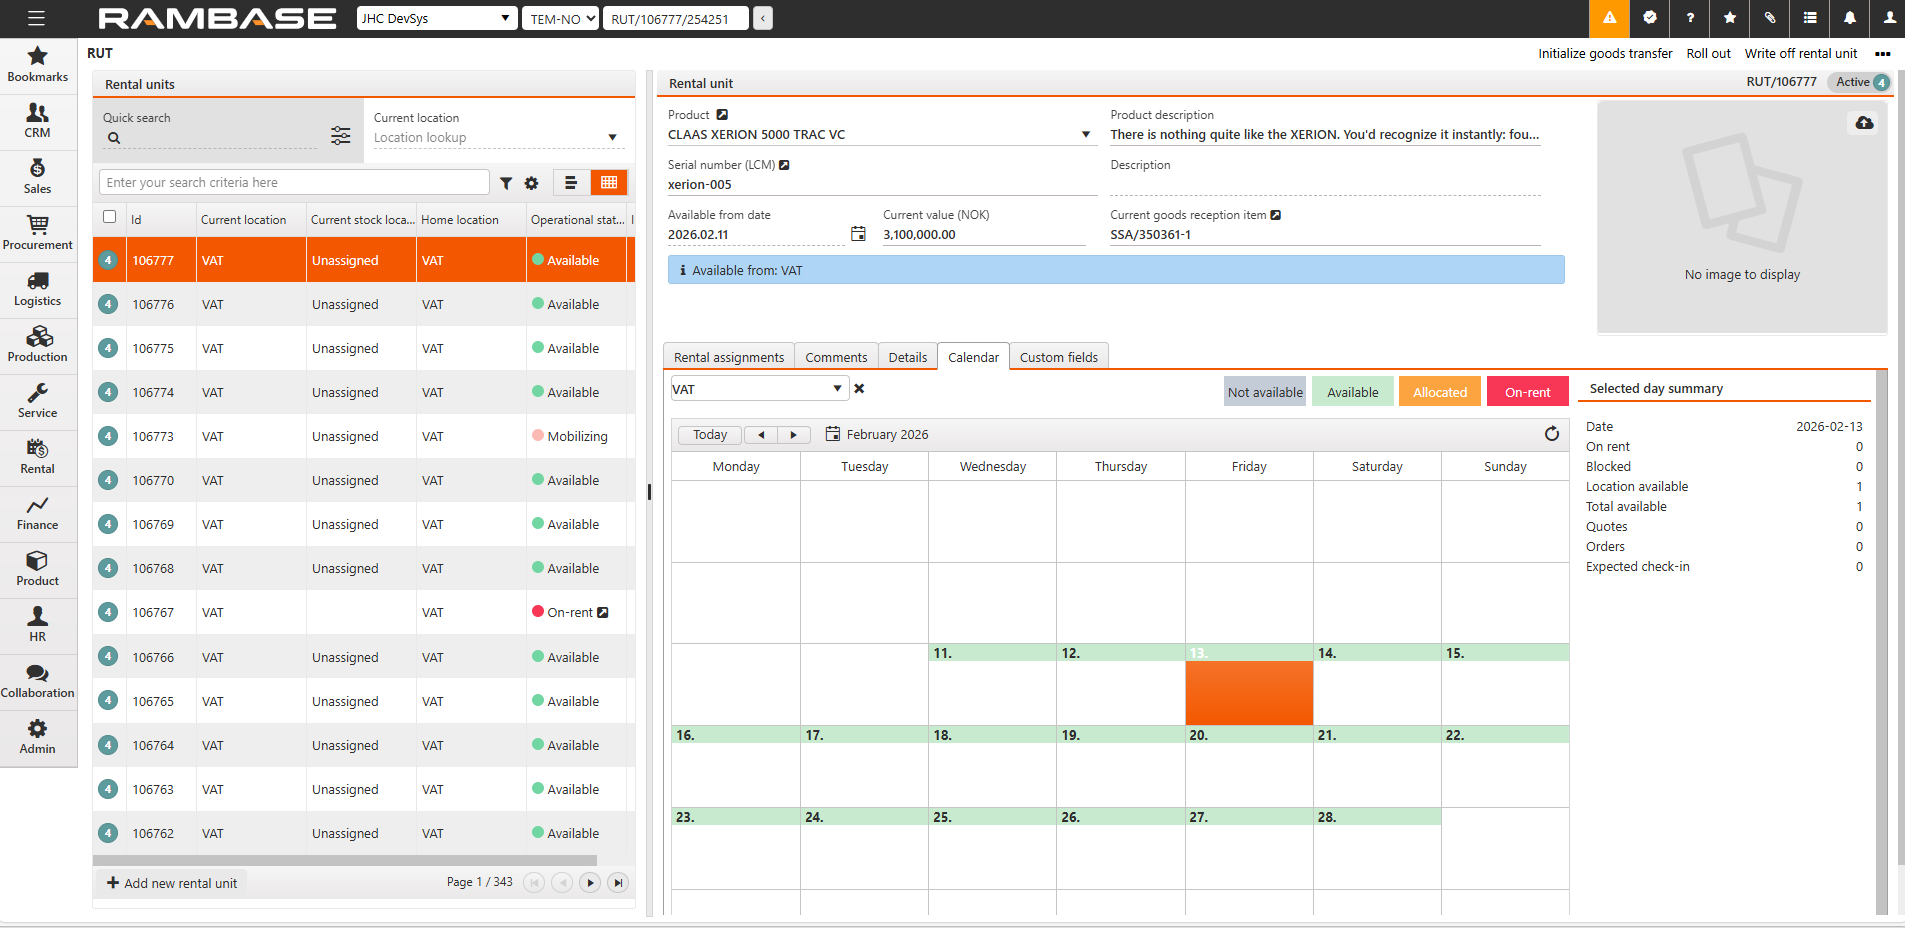The height and width of the screenshot is (928, 1905).
Task: Expand the JHC DevSys company dropdown
Action: coord(437,18)
